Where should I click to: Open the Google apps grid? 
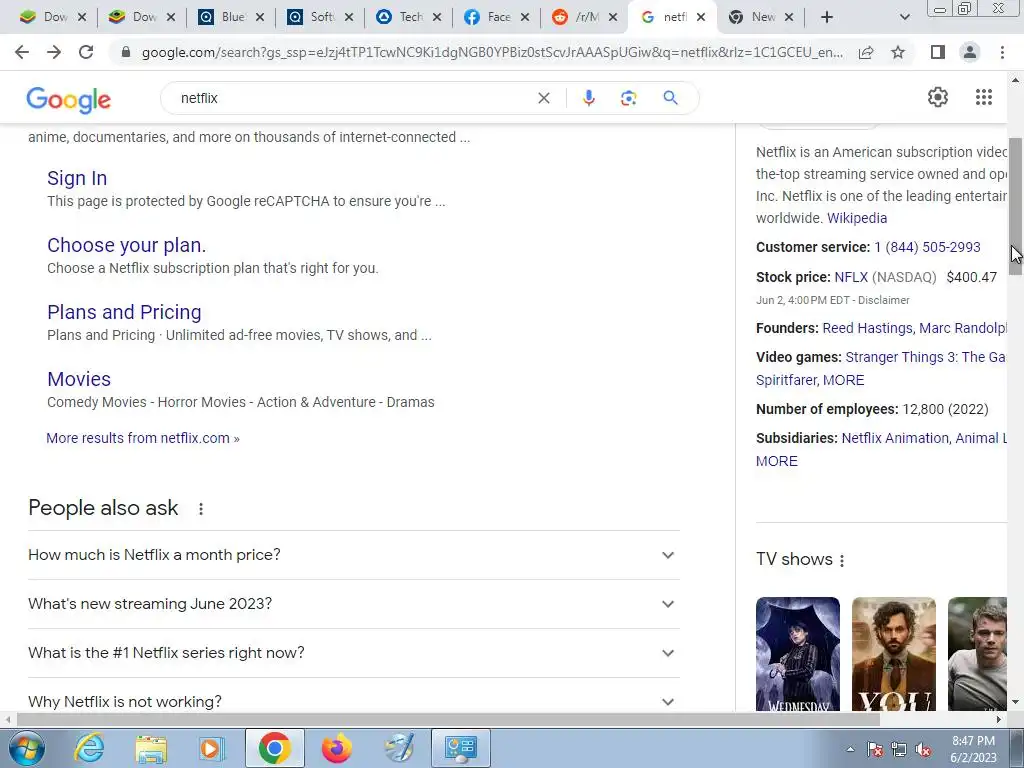[984, 97]
